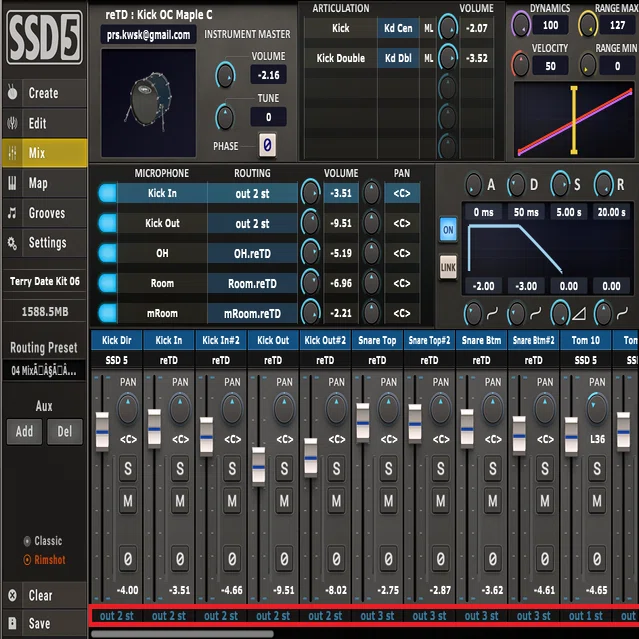Open the OH.reTD routing dropdown
The height and width of the screenshot is (639, 639).
pos(252,253)
